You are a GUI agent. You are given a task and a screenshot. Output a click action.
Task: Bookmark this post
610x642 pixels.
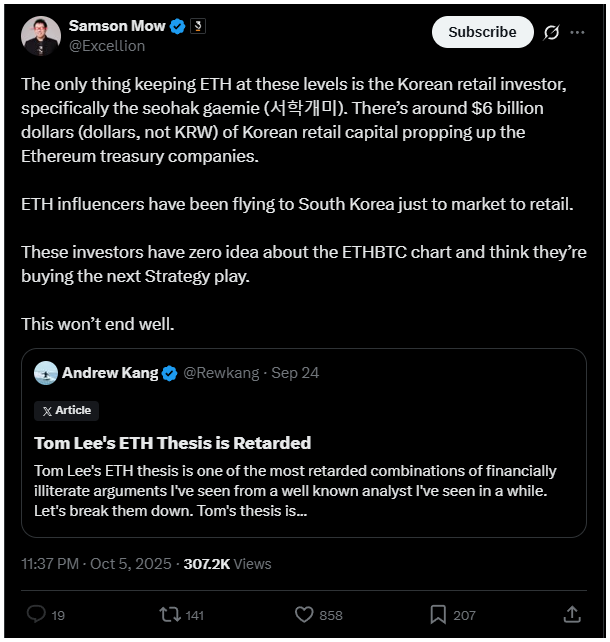point(438,614)
